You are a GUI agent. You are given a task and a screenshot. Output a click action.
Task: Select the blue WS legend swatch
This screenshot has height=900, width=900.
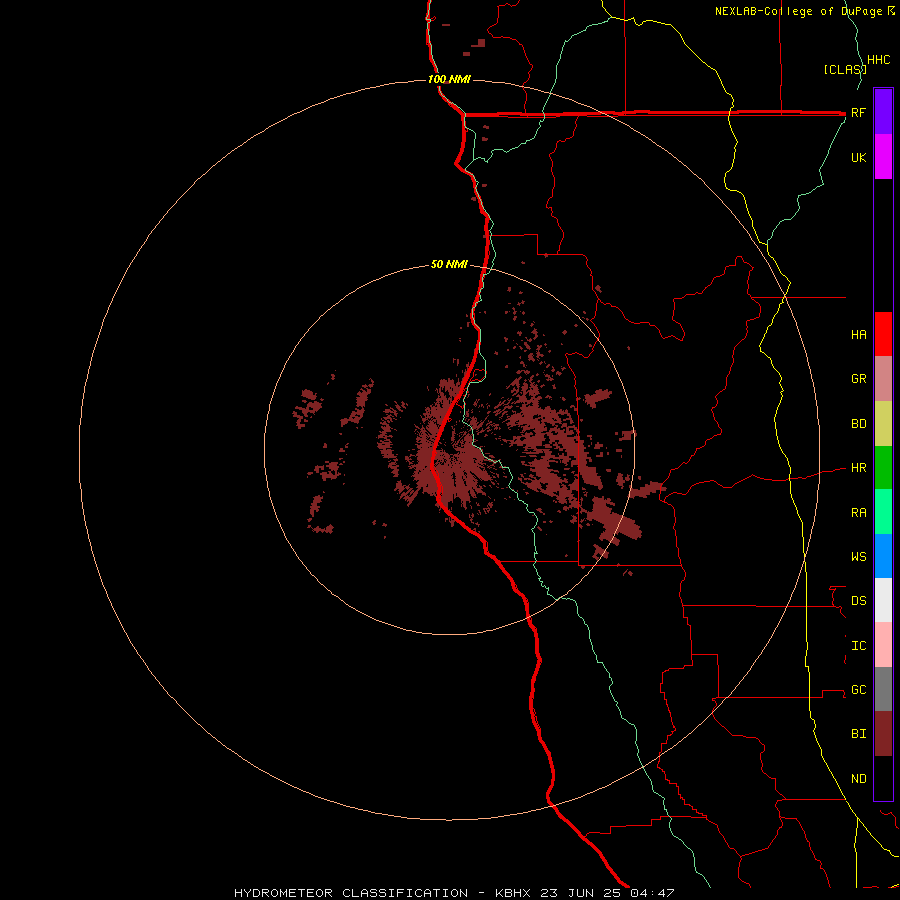coord(883,556)
